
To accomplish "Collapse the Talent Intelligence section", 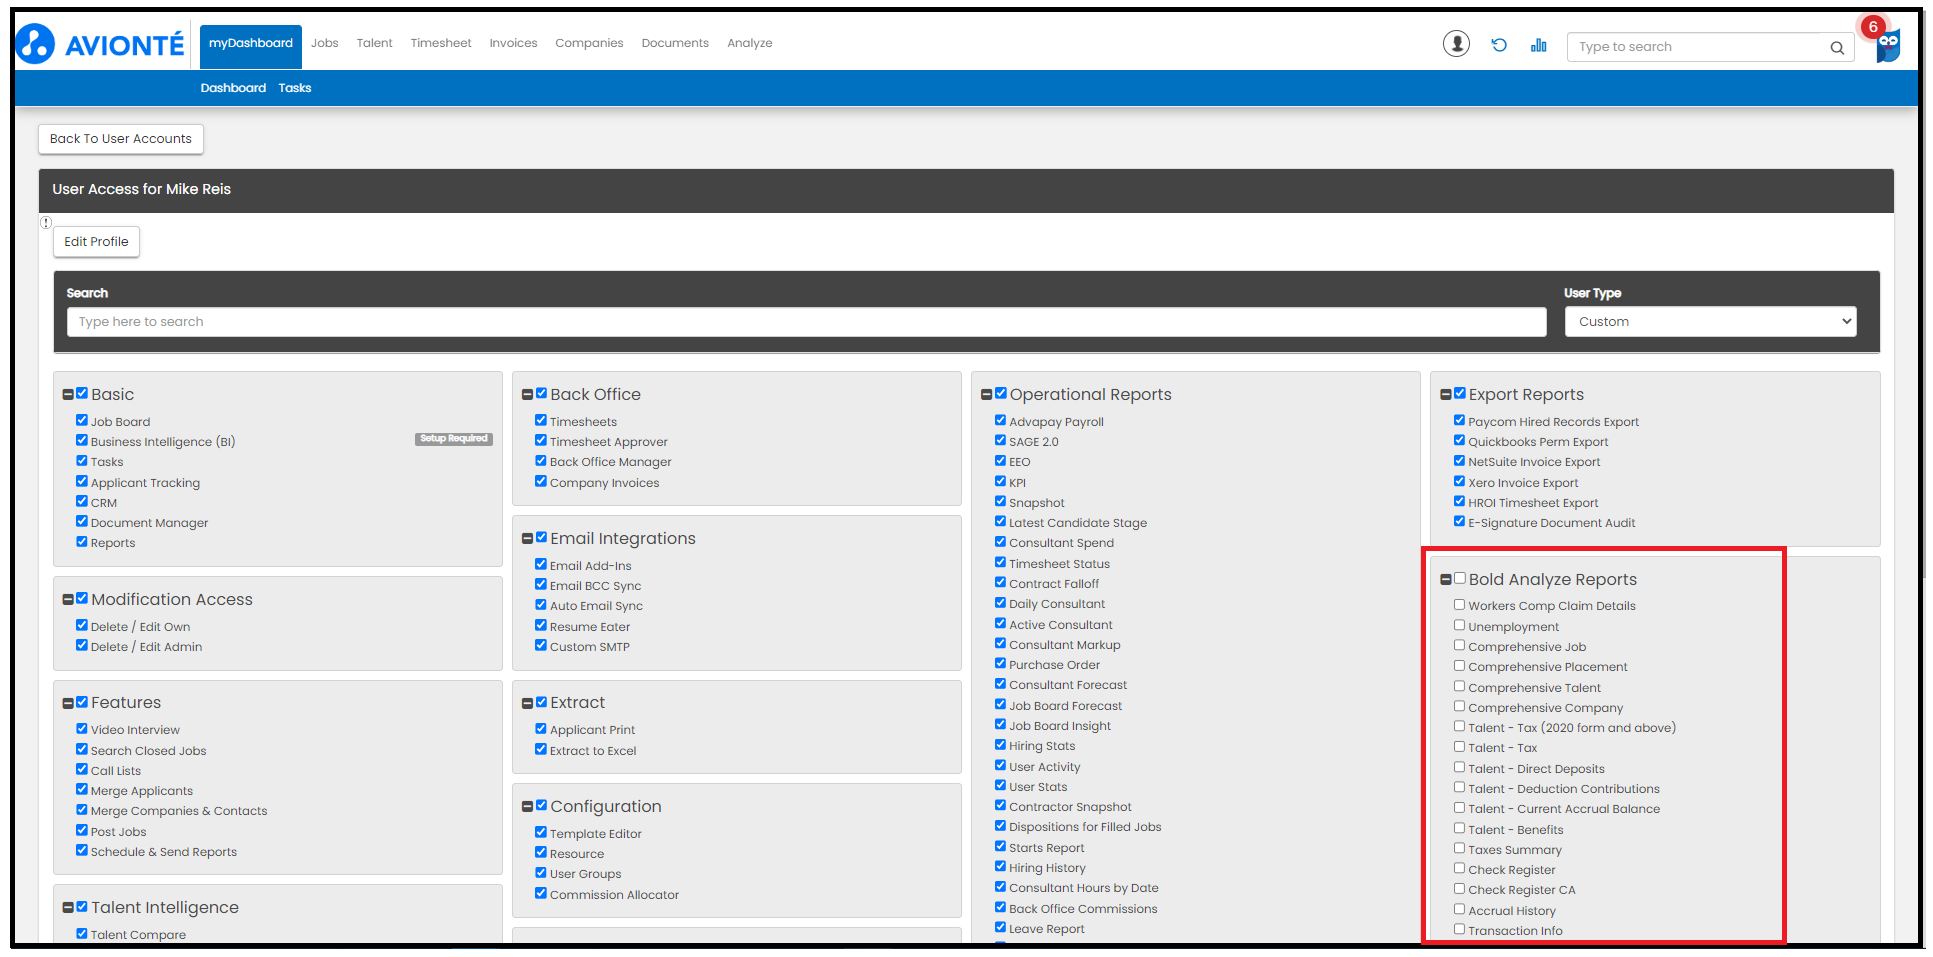I will pyautogui.click(x=68, y=908).
